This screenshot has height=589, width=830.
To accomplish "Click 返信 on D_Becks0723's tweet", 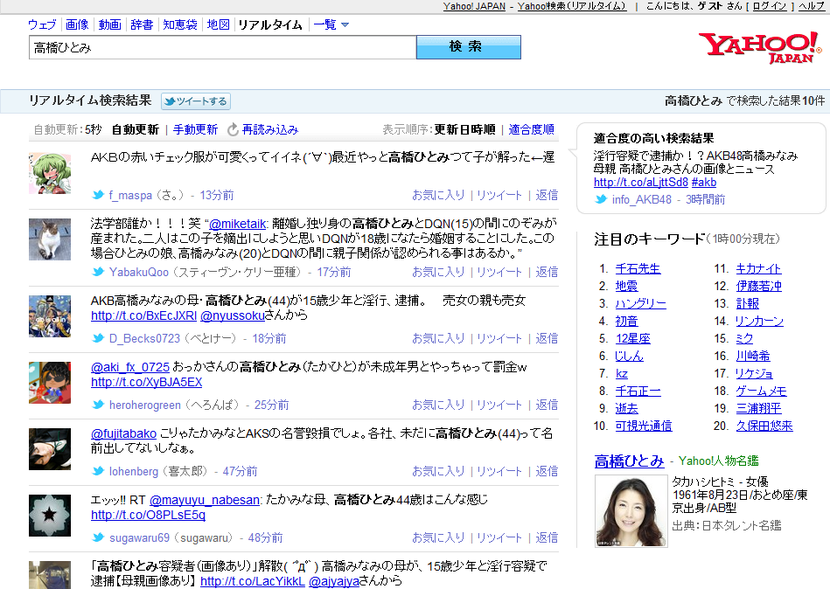I will tap(547, 338).
